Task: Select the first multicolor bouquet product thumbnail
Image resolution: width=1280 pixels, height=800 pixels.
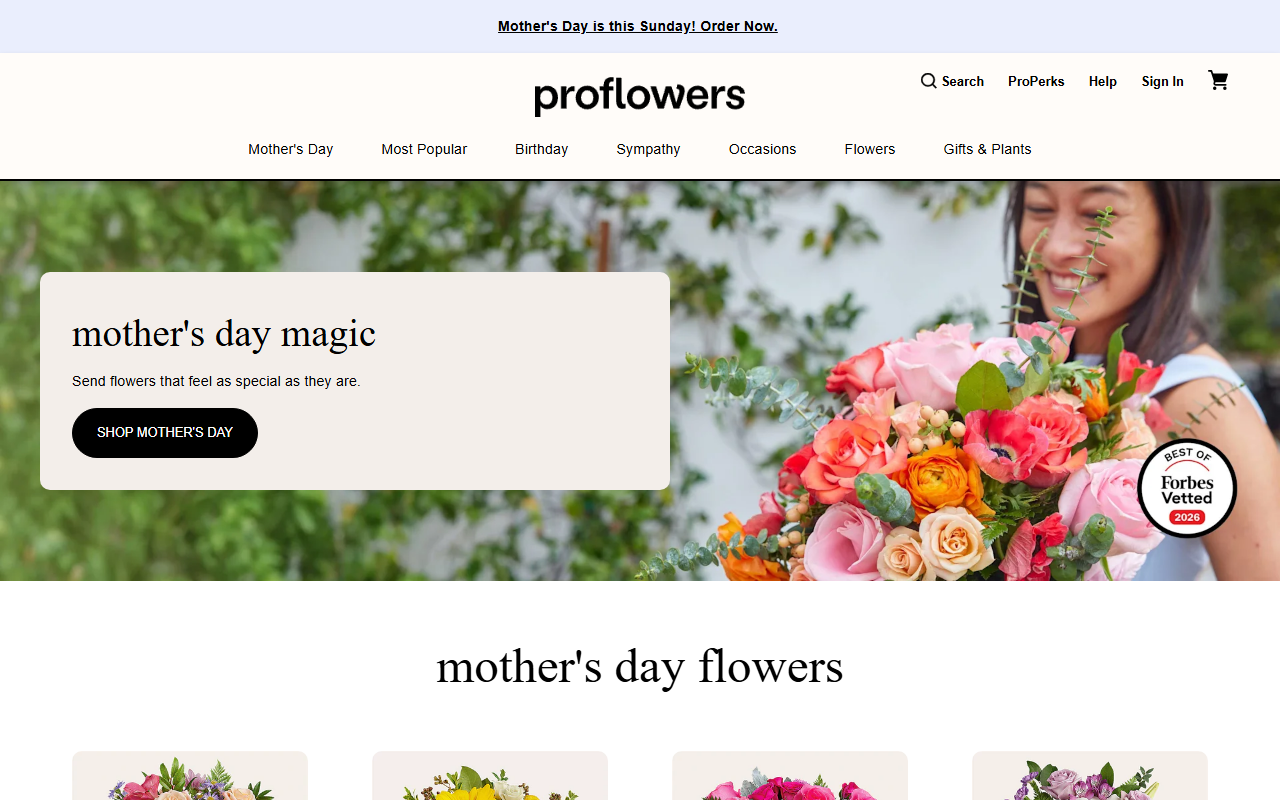Action: coord(190,776)
